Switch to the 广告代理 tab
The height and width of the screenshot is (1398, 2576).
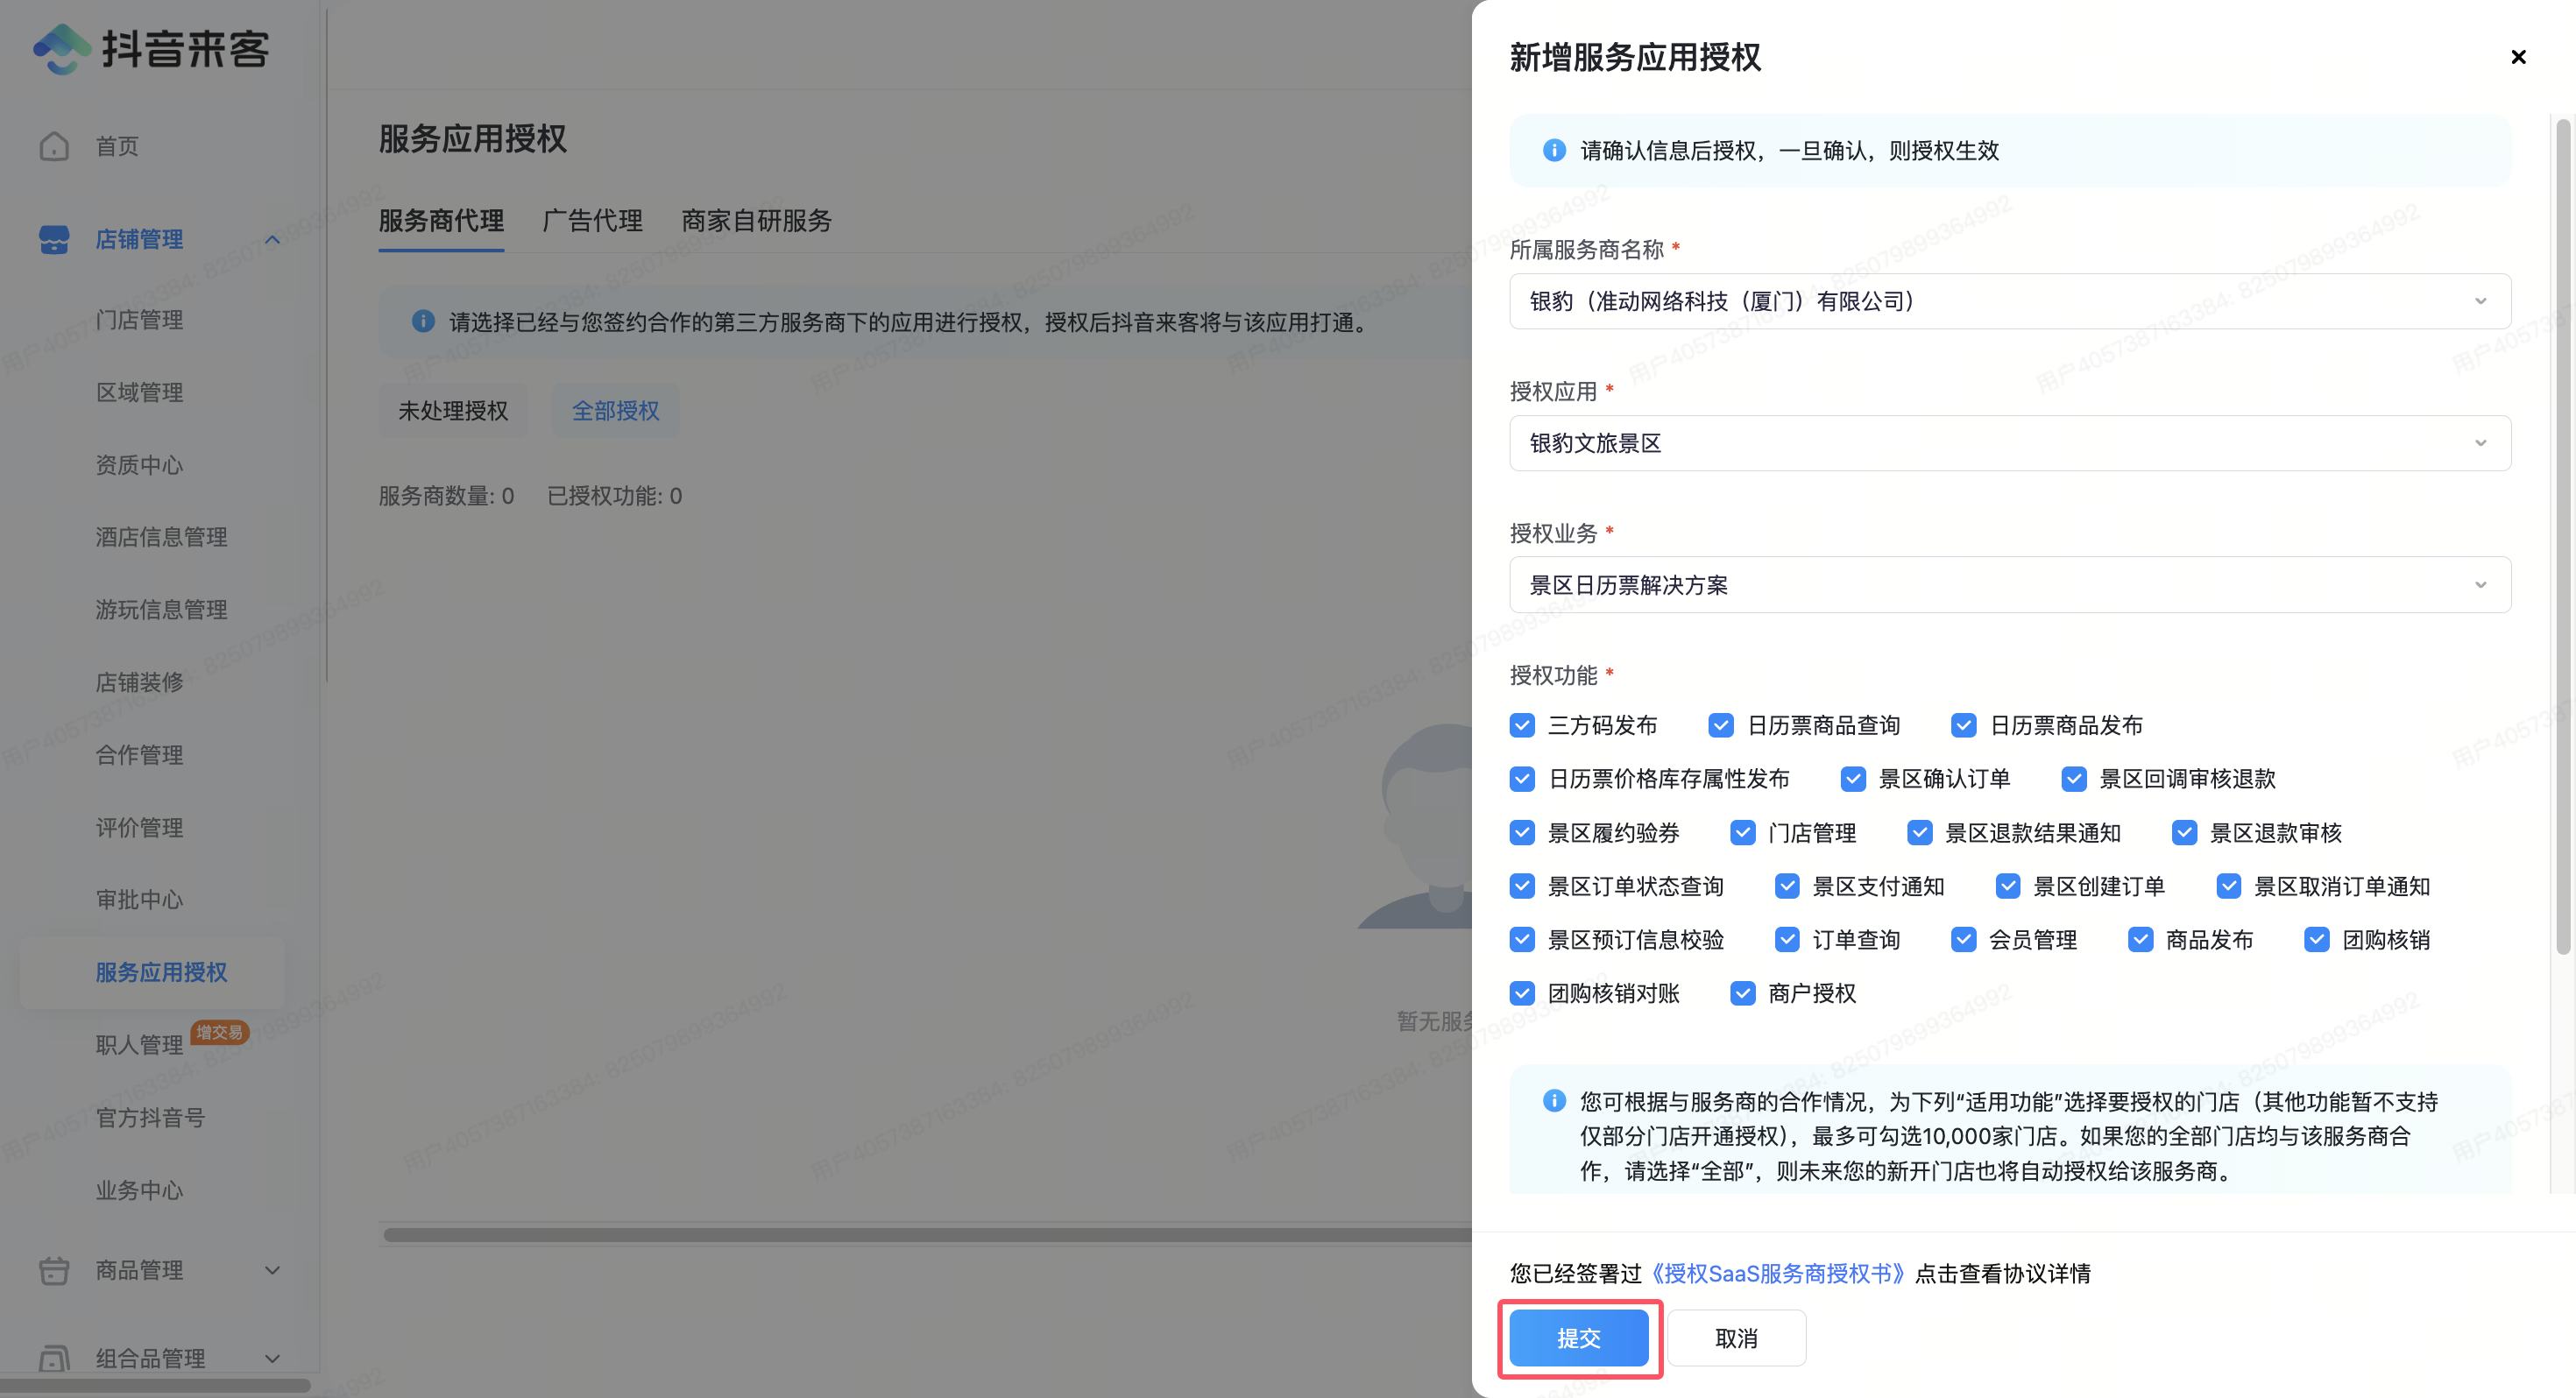coord(592,221)
